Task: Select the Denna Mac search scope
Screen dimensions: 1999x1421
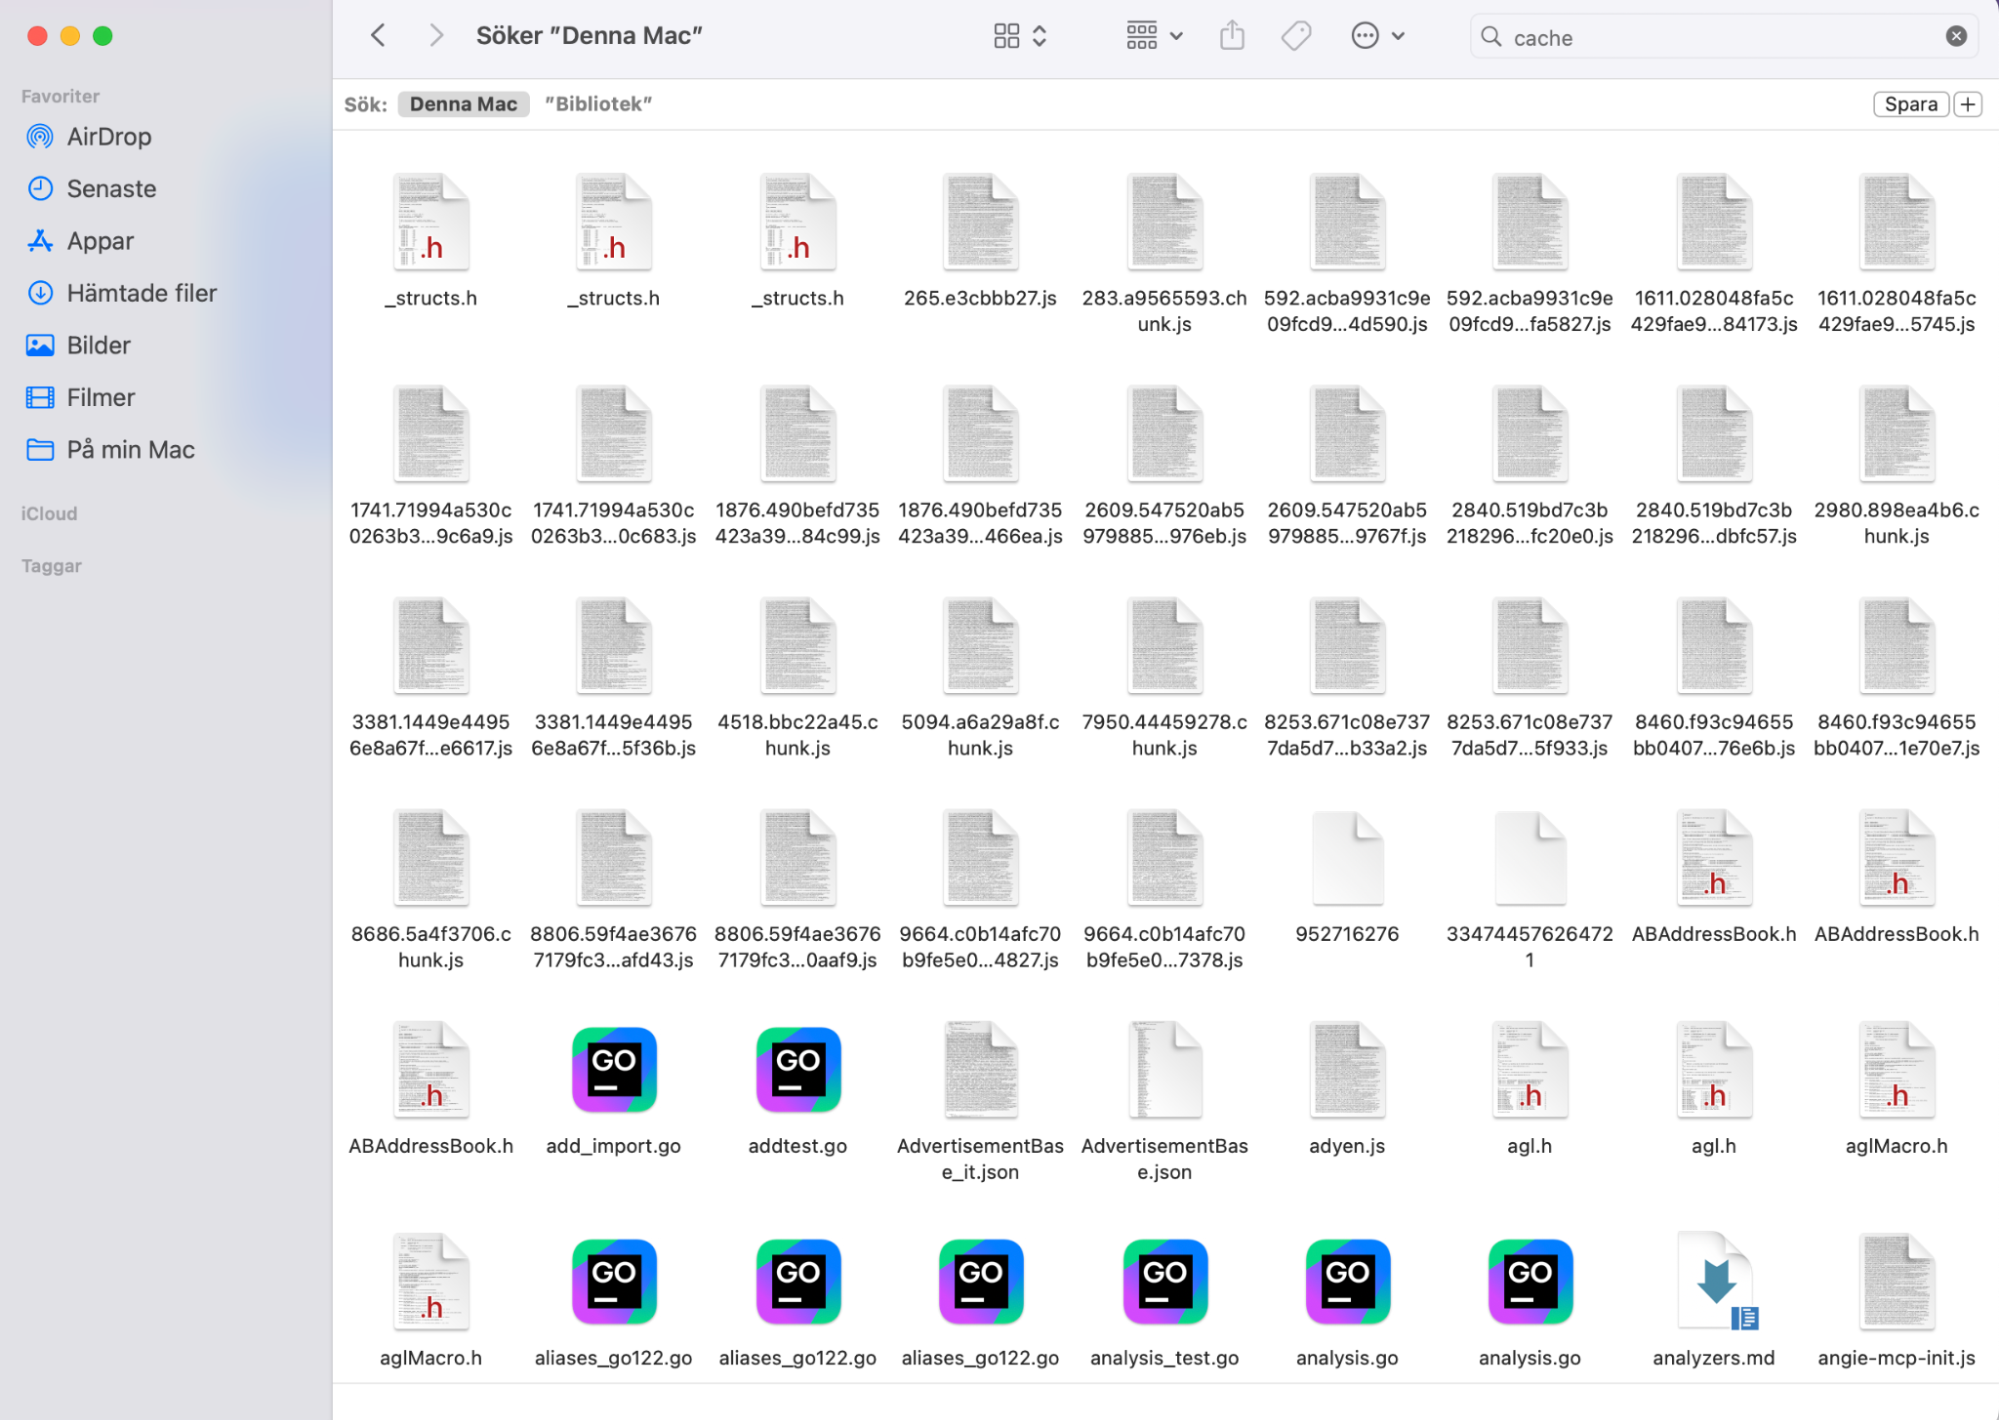Action: pos(463,104)
